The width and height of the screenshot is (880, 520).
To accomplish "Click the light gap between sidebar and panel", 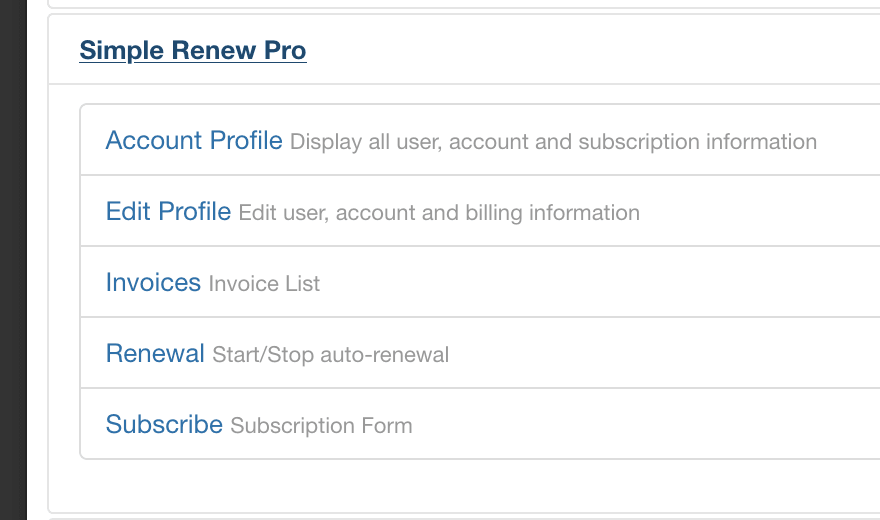I will pyautogui.click(x=37, y=260).
